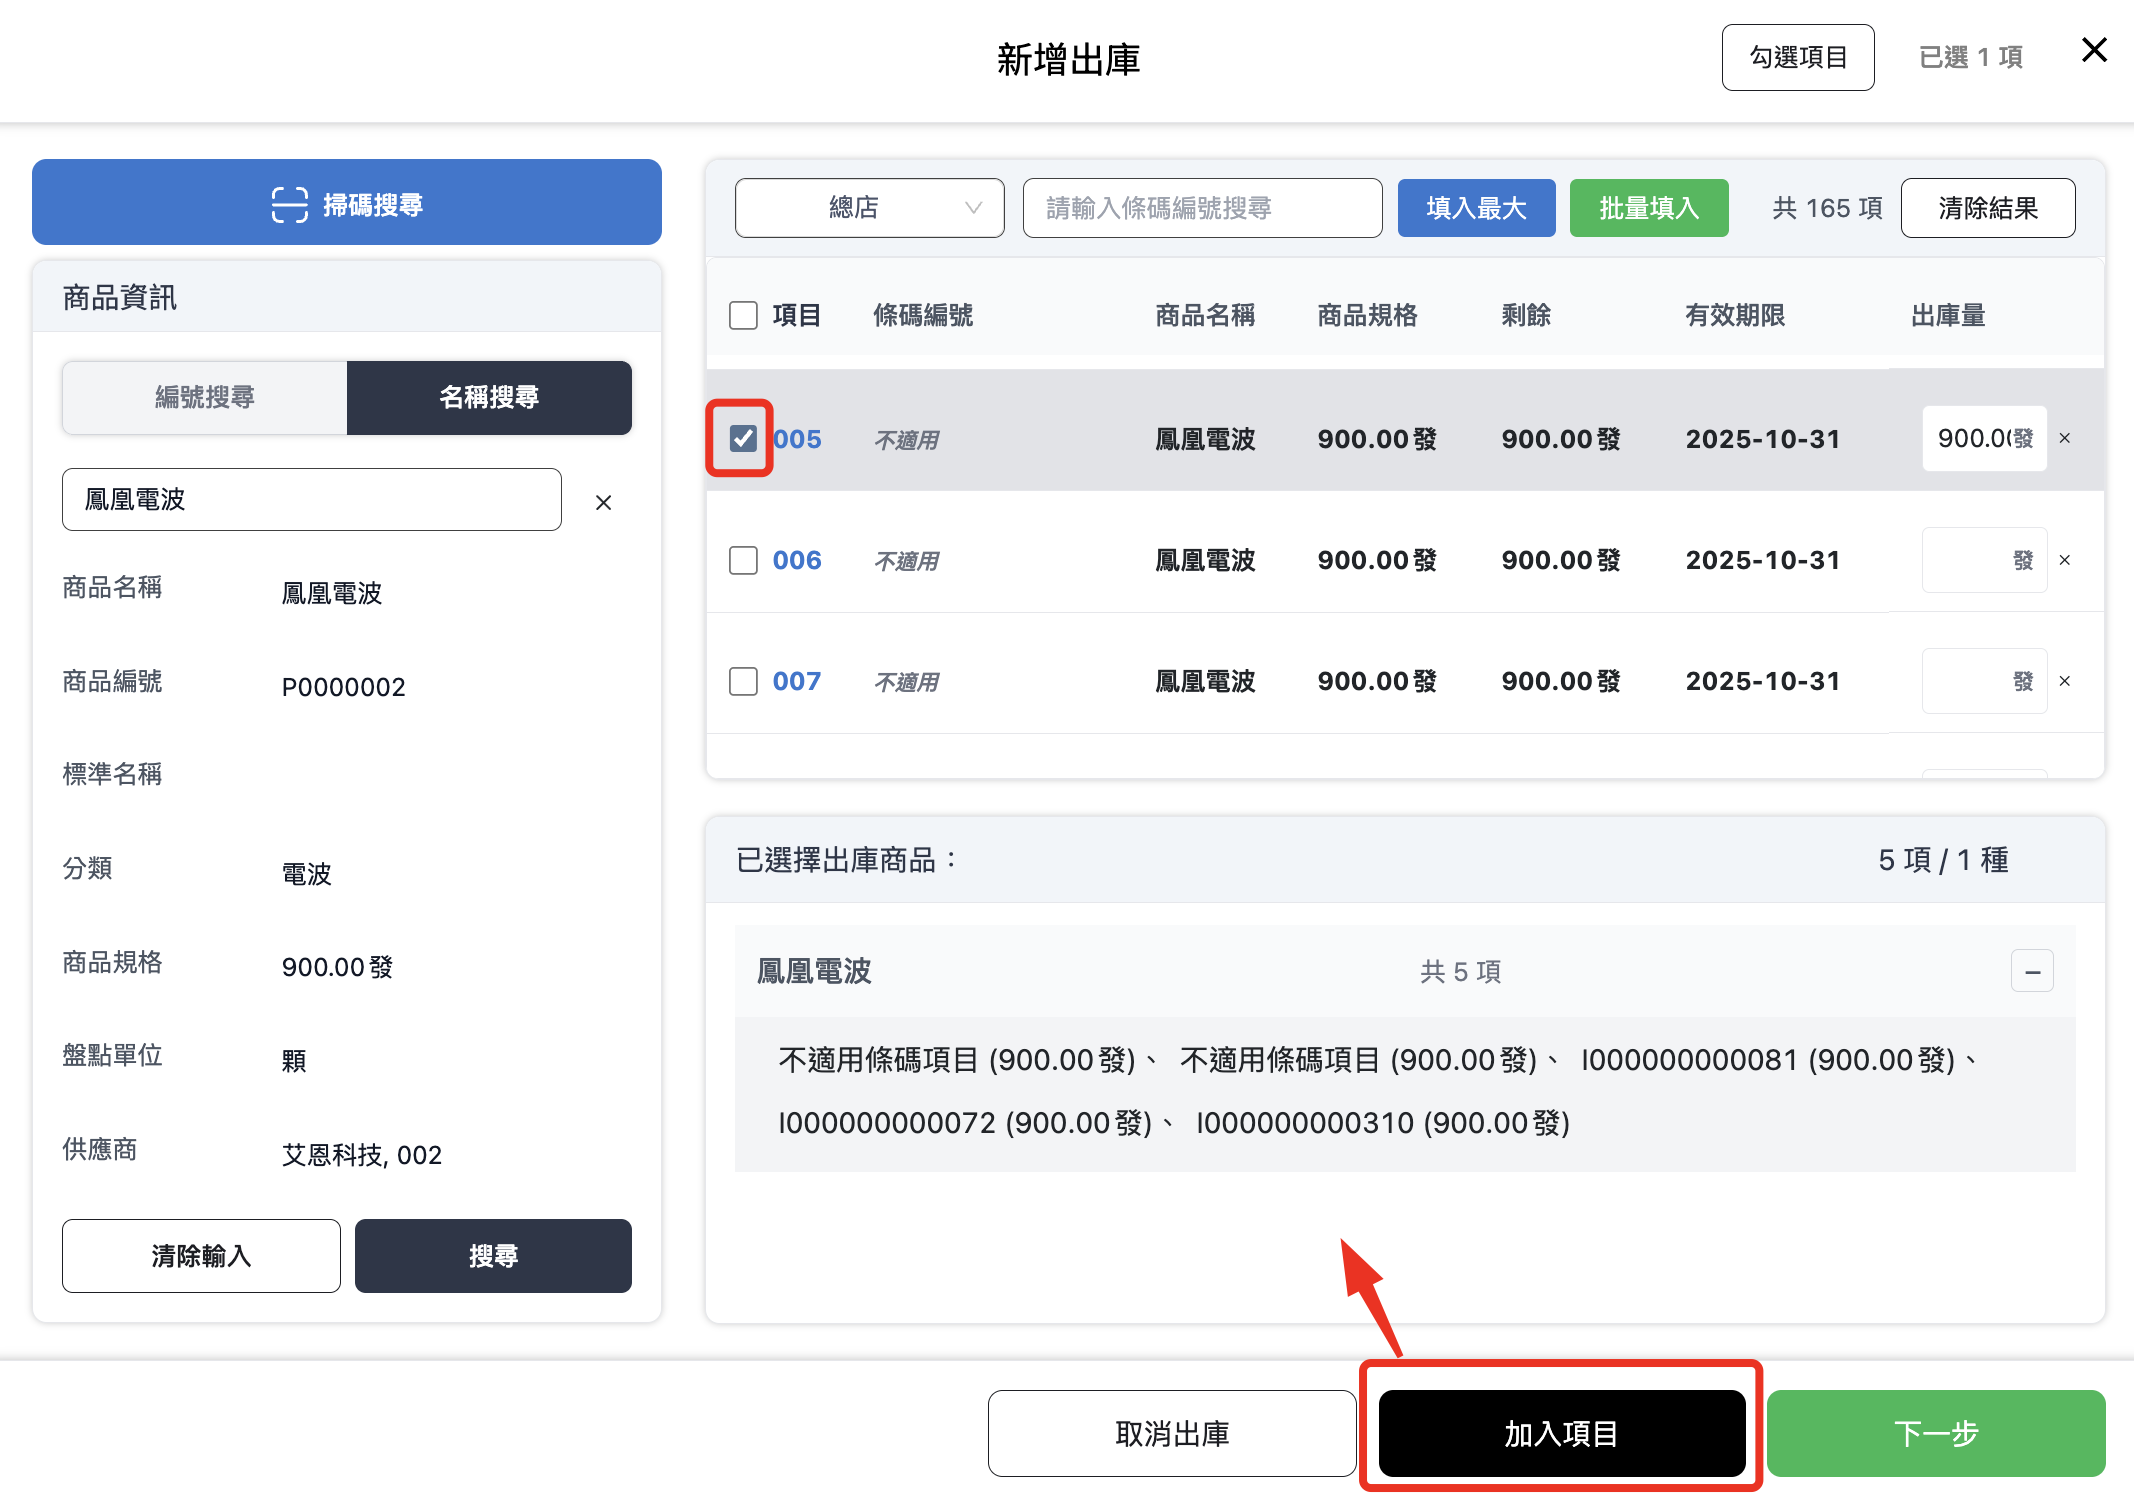Toggle the select-all 項目 header checkbox

pos(743,315)
